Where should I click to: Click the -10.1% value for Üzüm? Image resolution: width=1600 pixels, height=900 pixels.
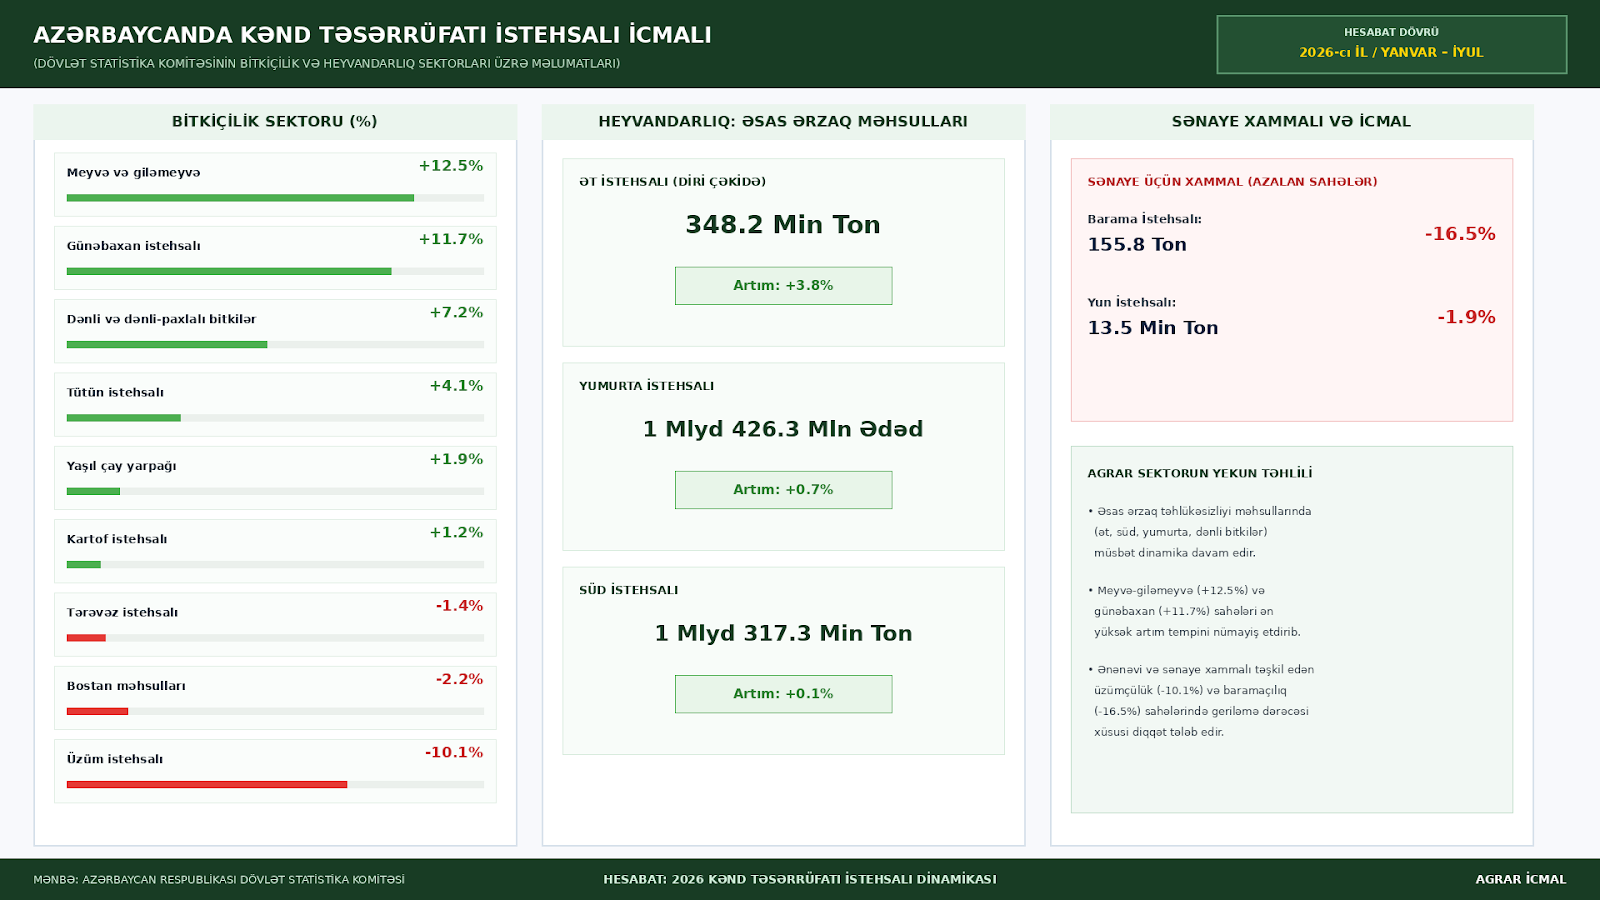click(x=454, y=752)
